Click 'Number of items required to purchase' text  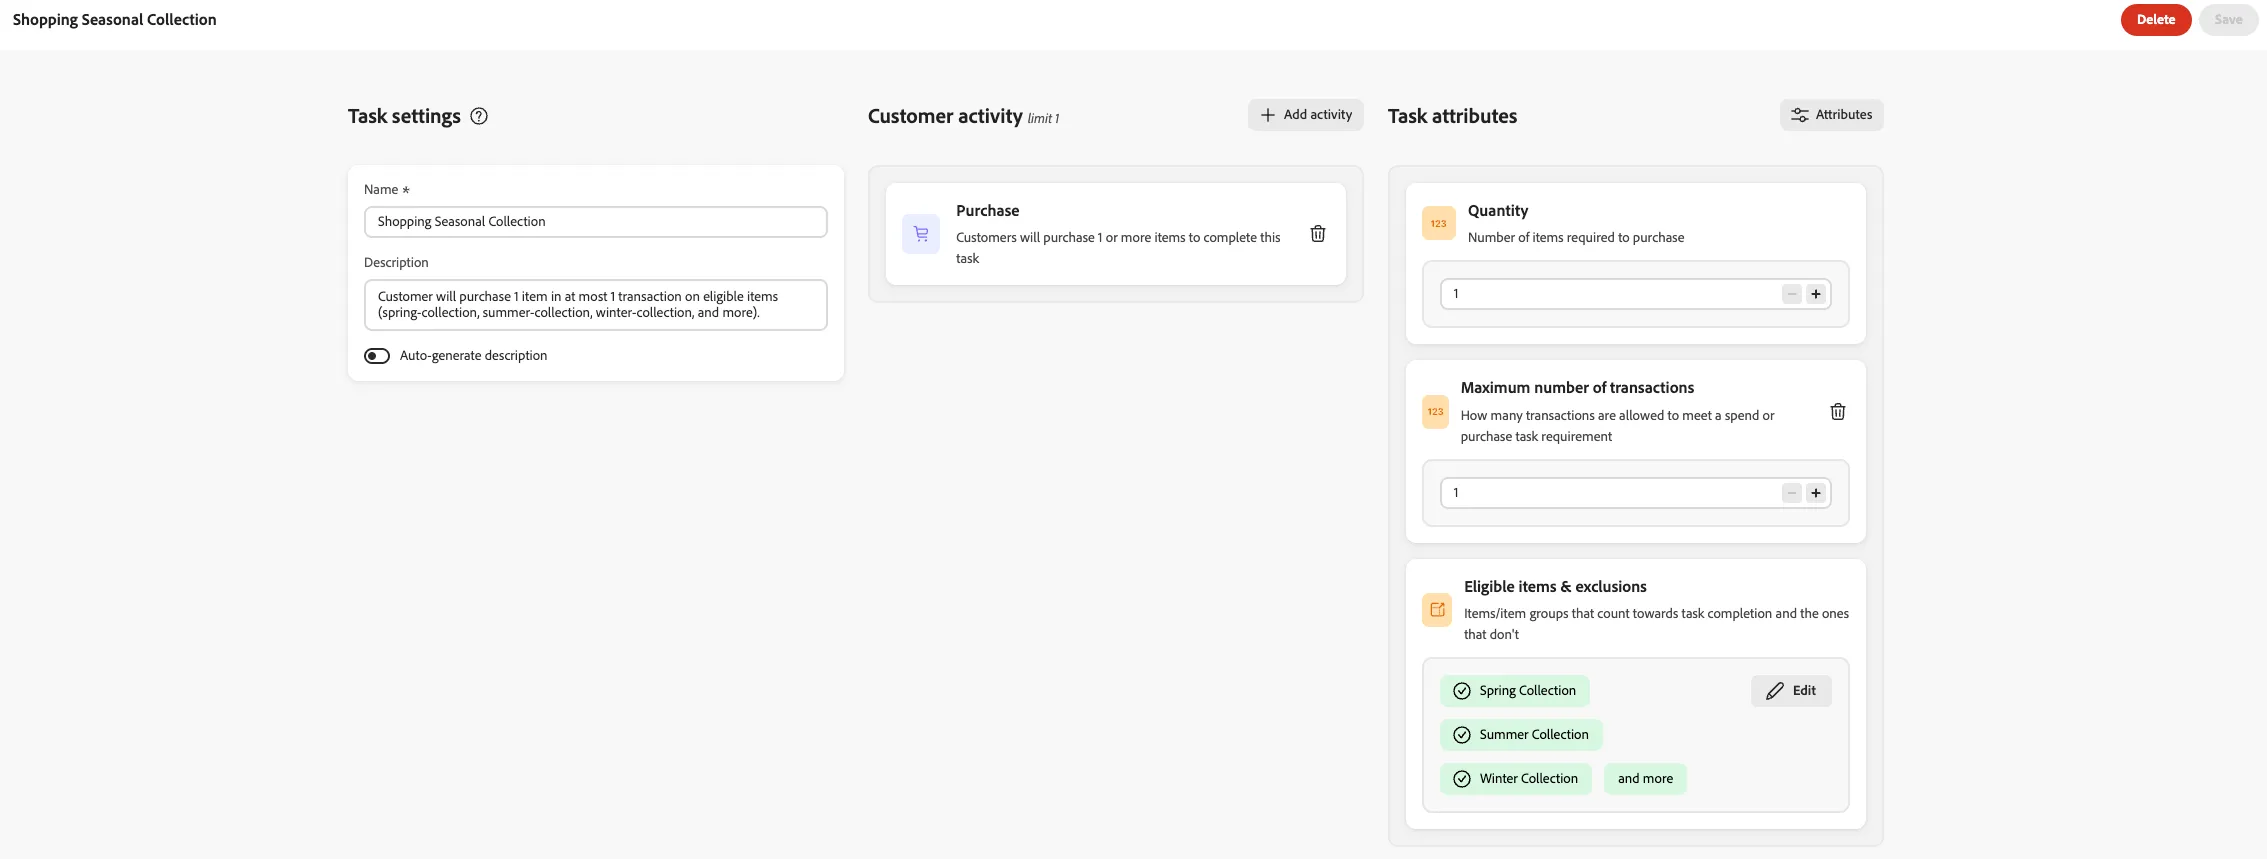(x=1576, y=238)
